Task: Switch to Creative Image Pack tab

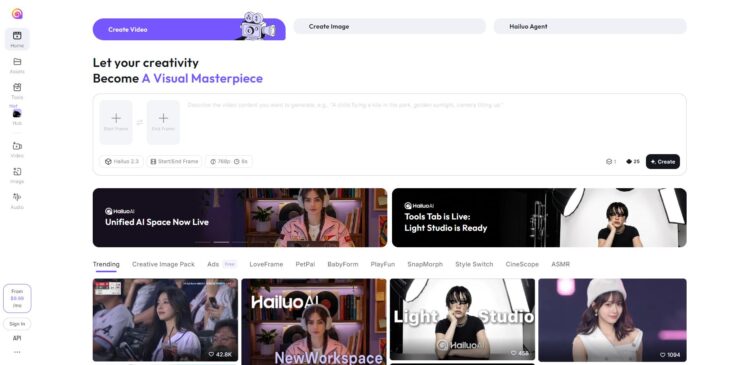Action: [x=163, y=264]
